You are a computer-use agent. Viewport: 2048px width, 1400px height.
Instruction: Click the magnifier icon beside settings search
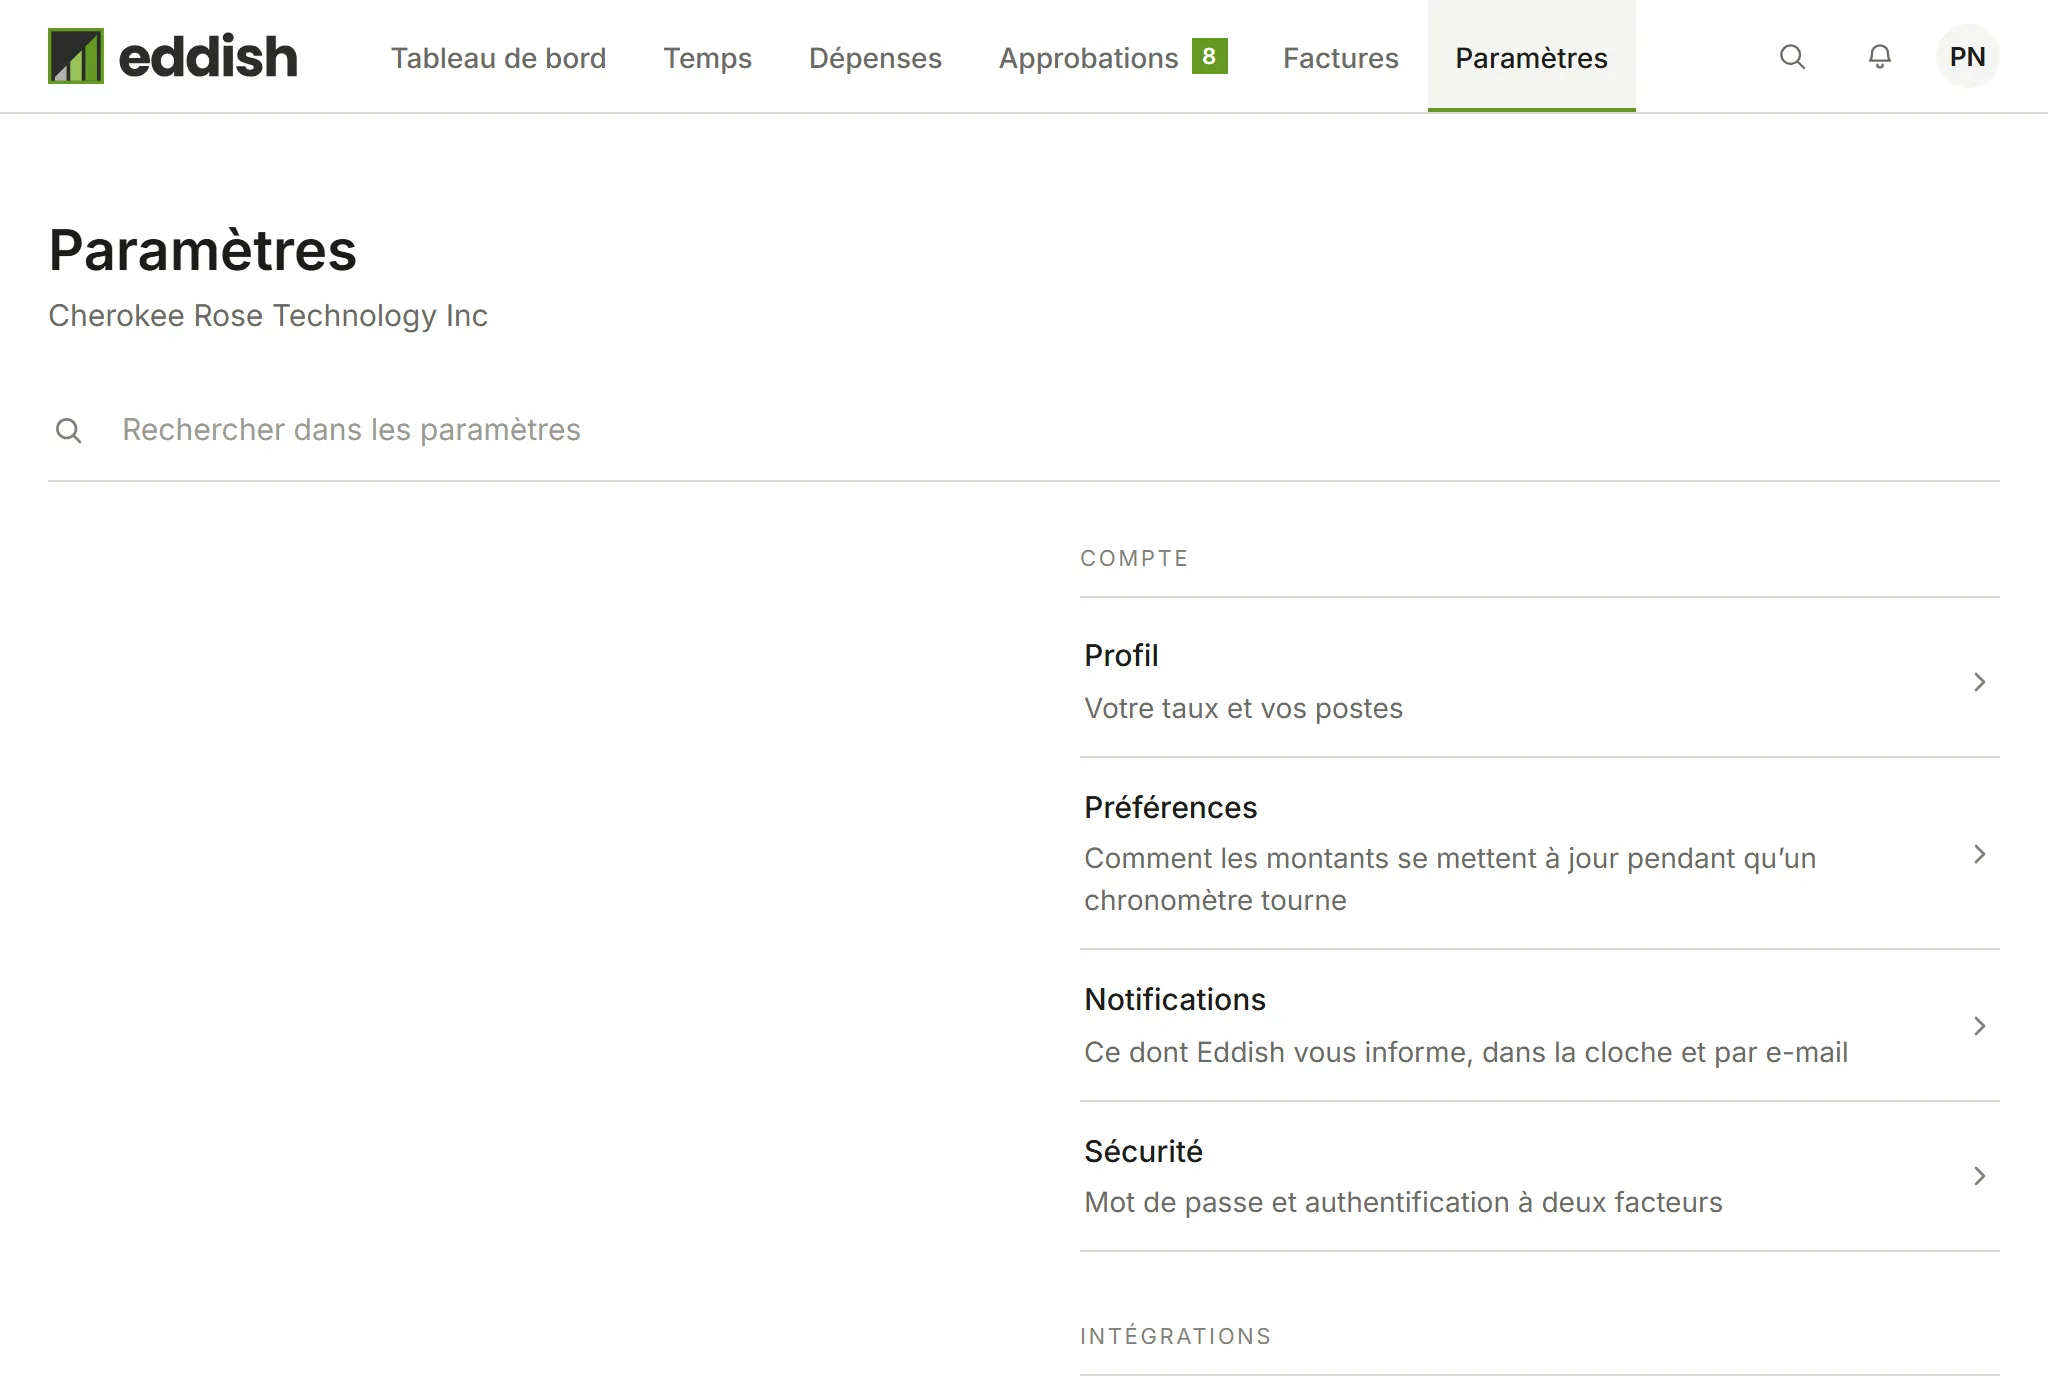[69, 431]
